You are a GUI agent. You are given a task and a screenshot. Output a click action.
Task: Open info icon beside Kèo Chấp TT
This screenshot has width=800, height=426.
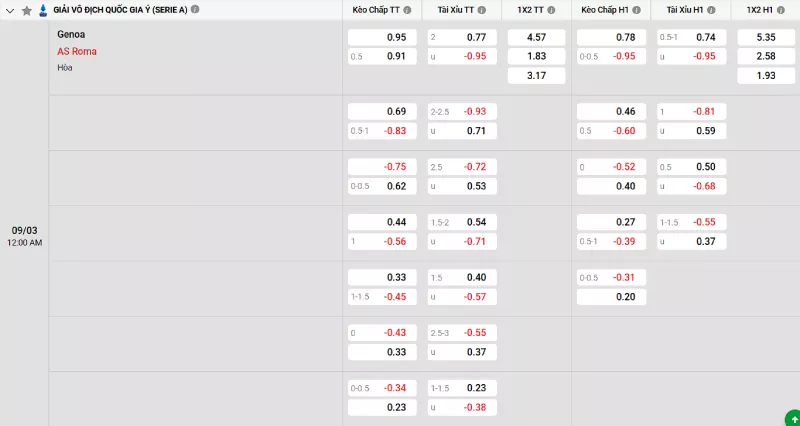tap(410, 10)
